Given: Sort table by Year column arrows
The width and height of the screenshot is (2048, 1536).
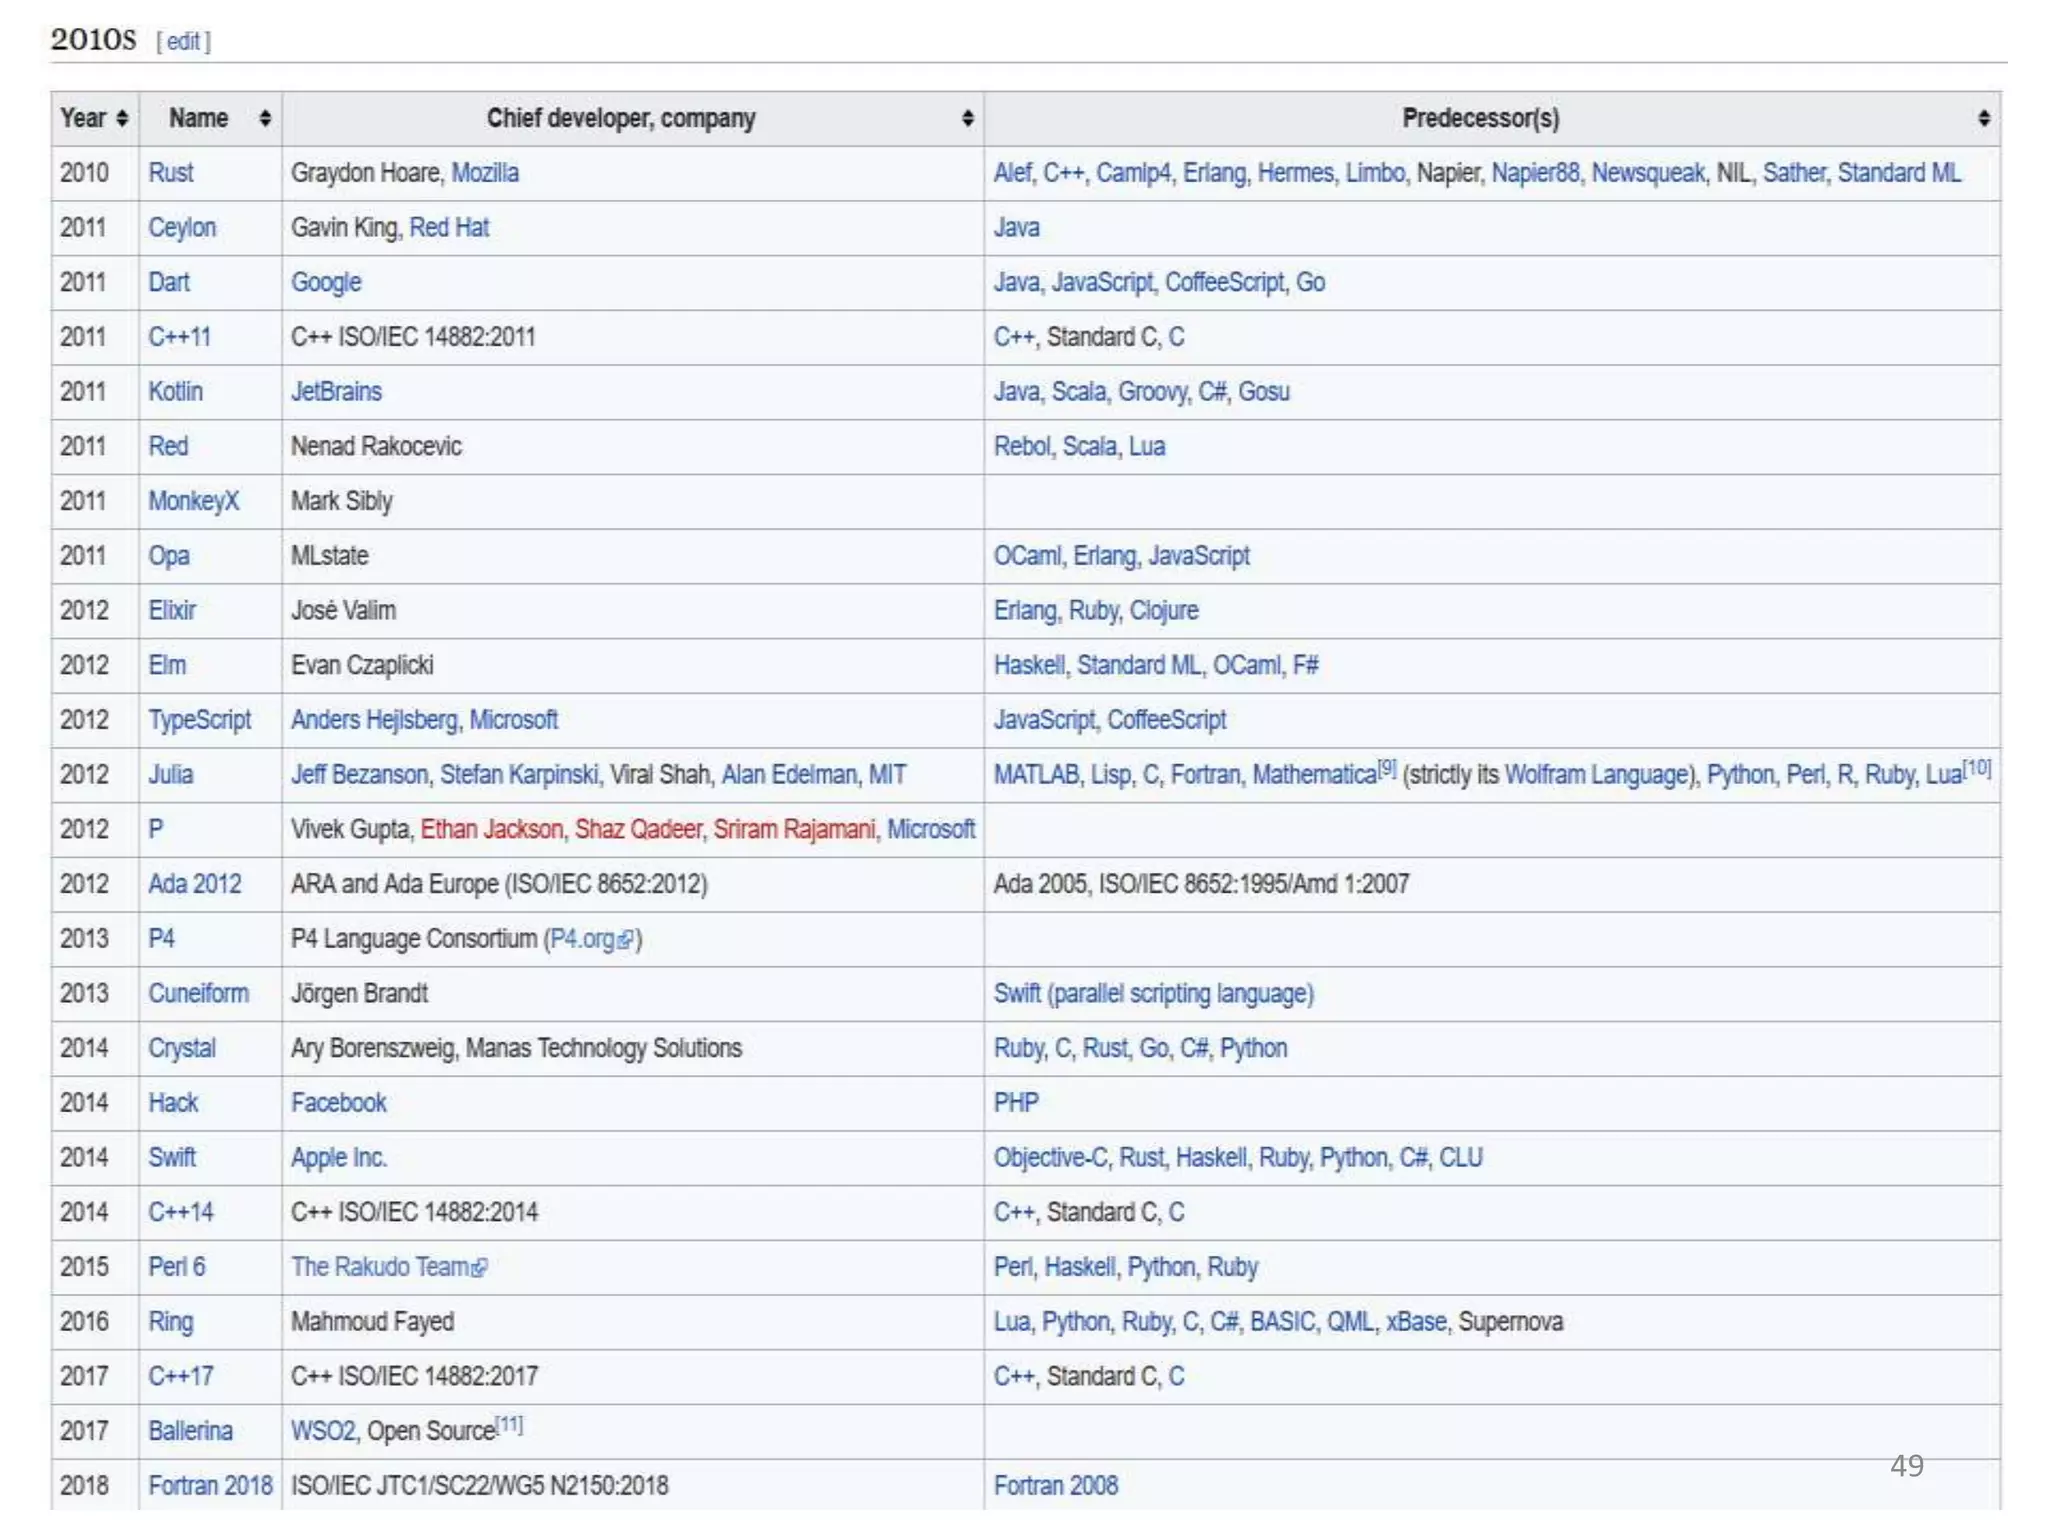Looking at the screenshot, I should click(122, 118).
